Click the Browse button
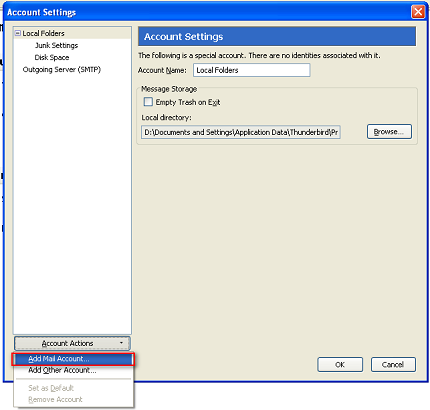The image size is (430, 410). pos(389,131)
